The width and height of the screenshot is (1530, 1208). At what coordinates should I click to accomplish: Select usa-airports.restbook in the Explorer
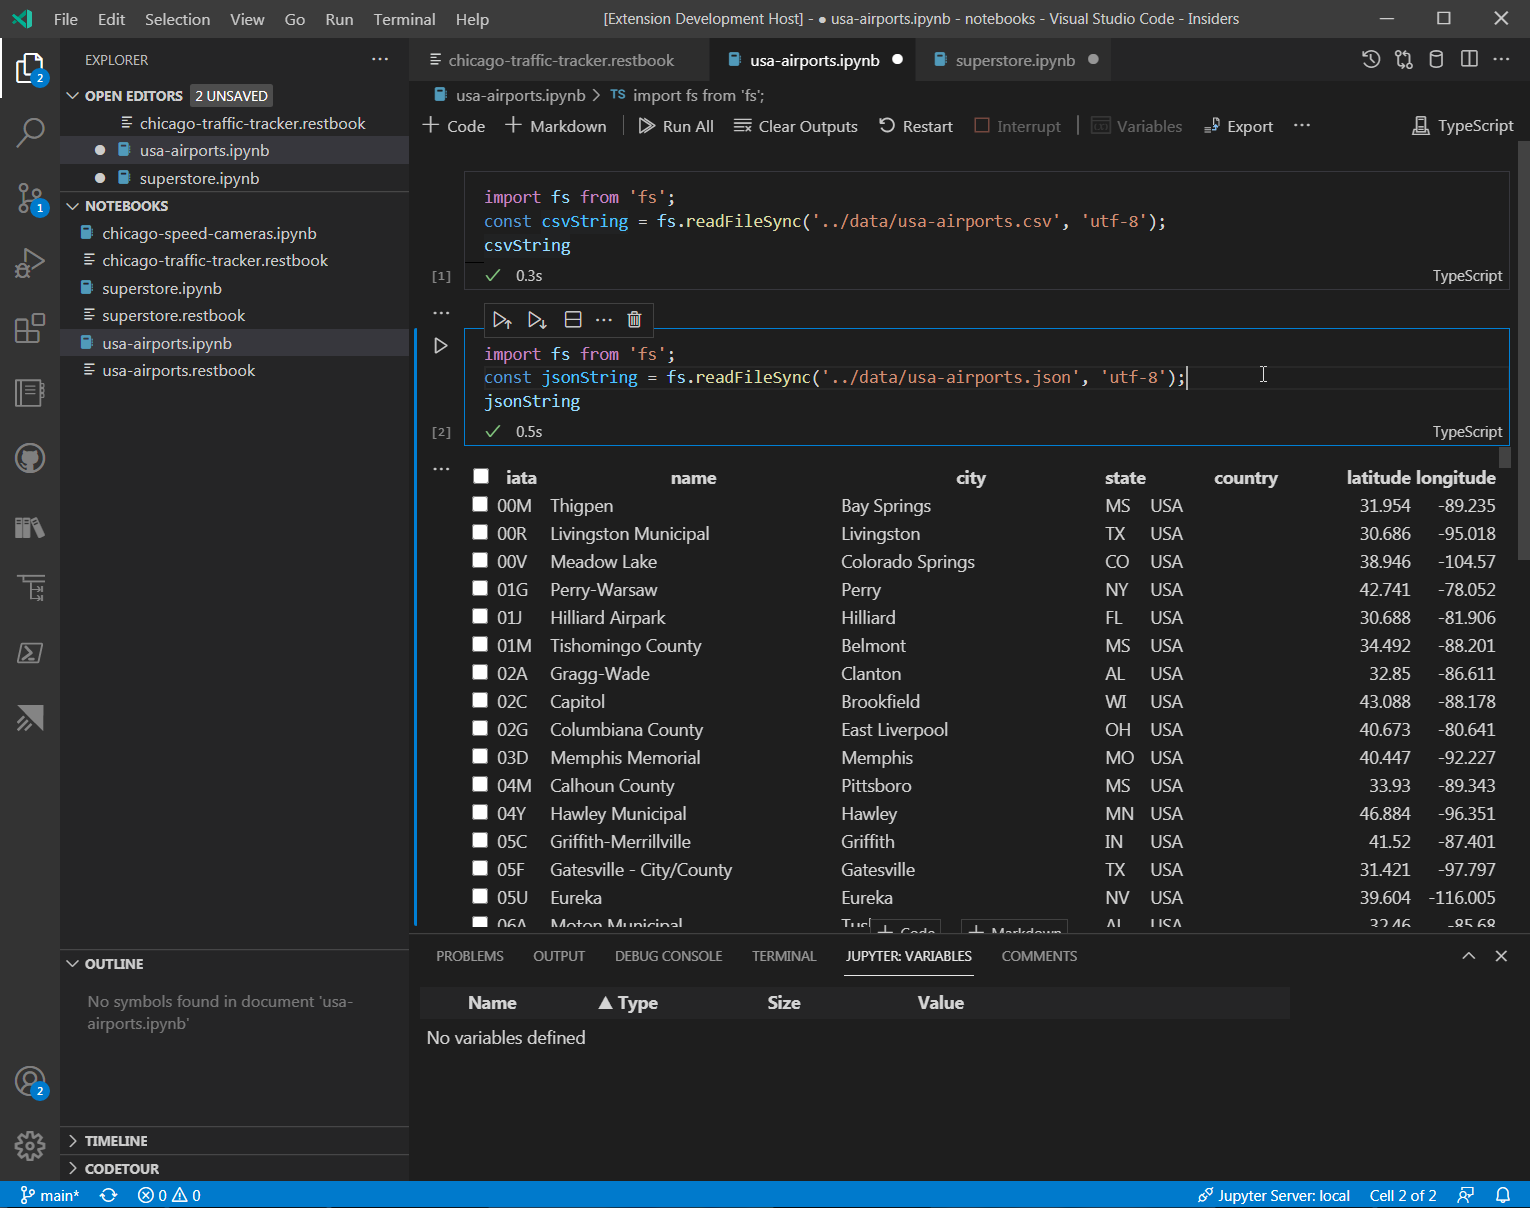(x=180, y=370)
